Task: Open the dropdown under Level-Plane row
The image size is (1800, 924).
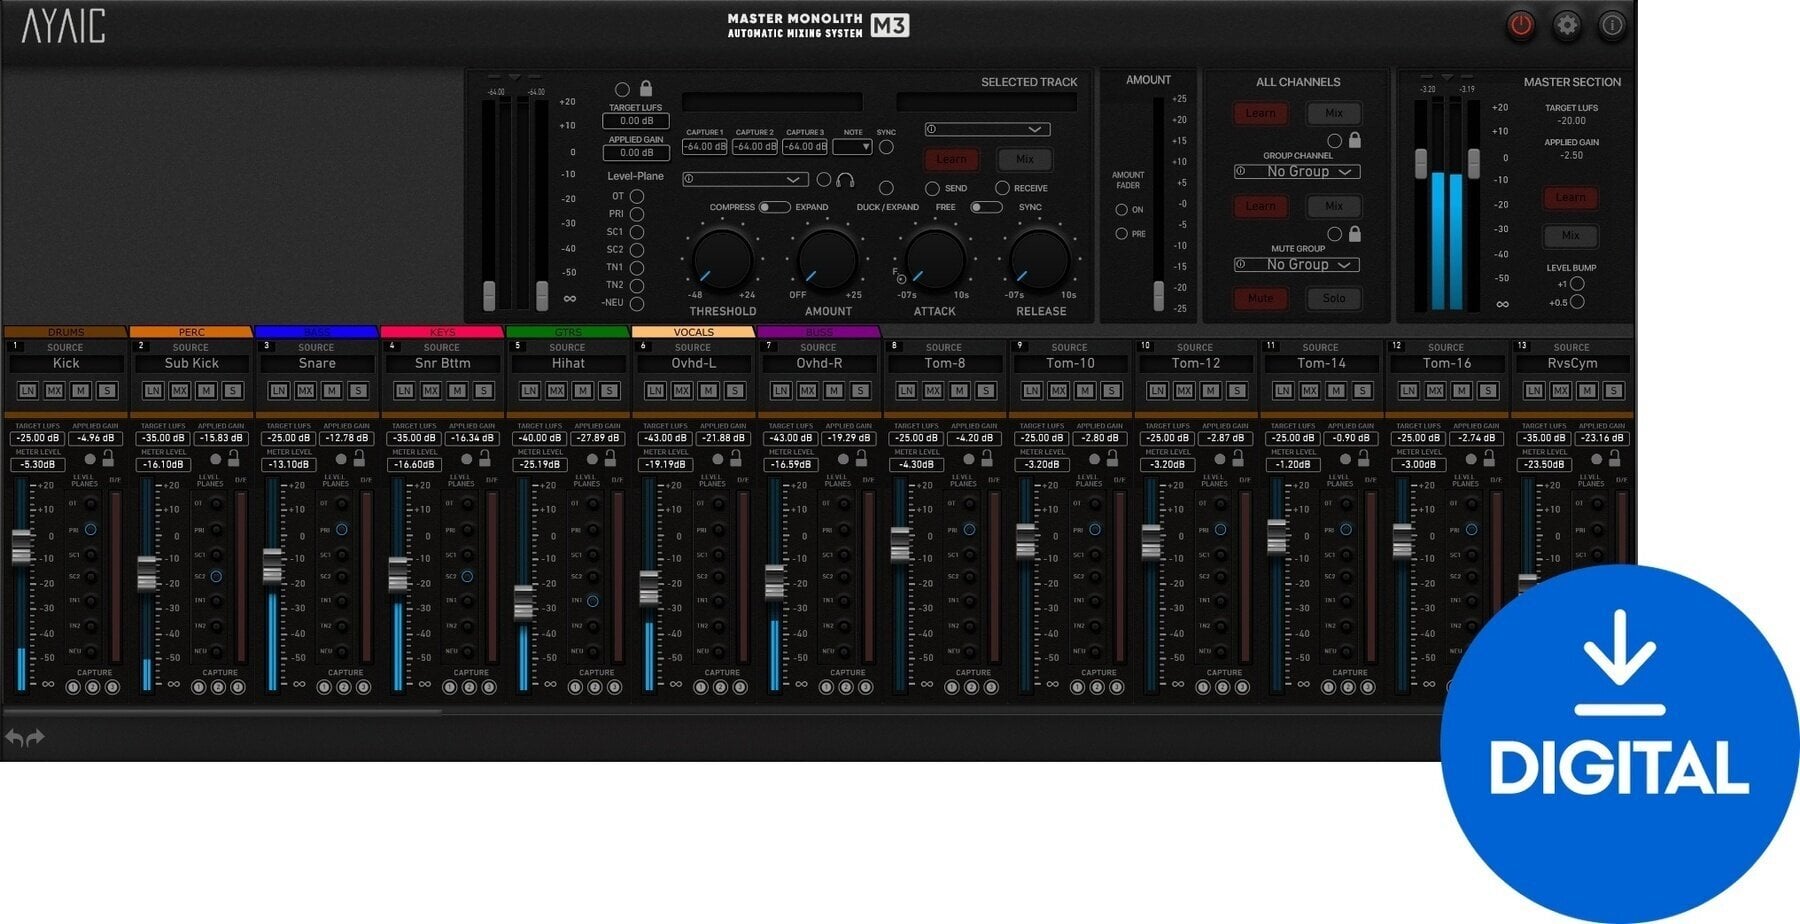Action: tap(745, 179)
